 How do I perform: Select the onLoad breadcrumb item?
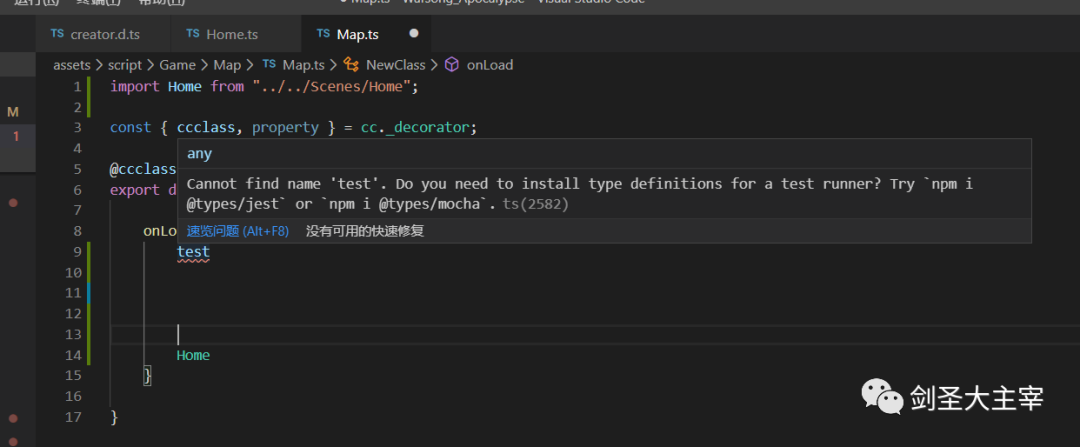click(489, 65)
